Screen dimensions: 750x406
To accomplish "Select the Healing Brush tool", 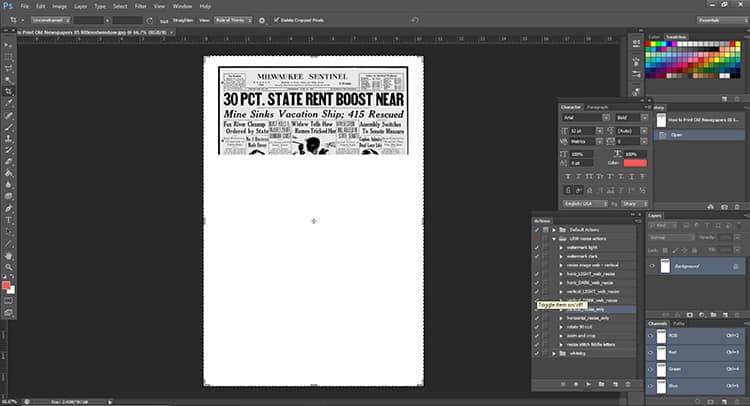I will (9, 115).
